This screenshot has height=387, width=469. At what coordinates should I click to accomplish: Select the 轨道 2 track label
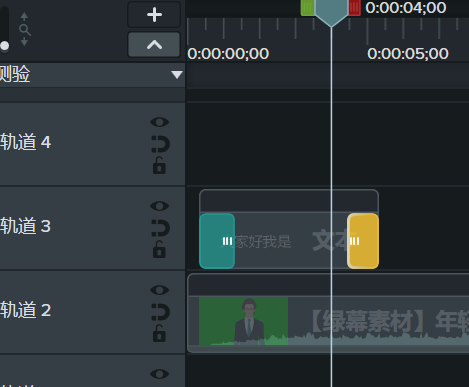(25, 310)
